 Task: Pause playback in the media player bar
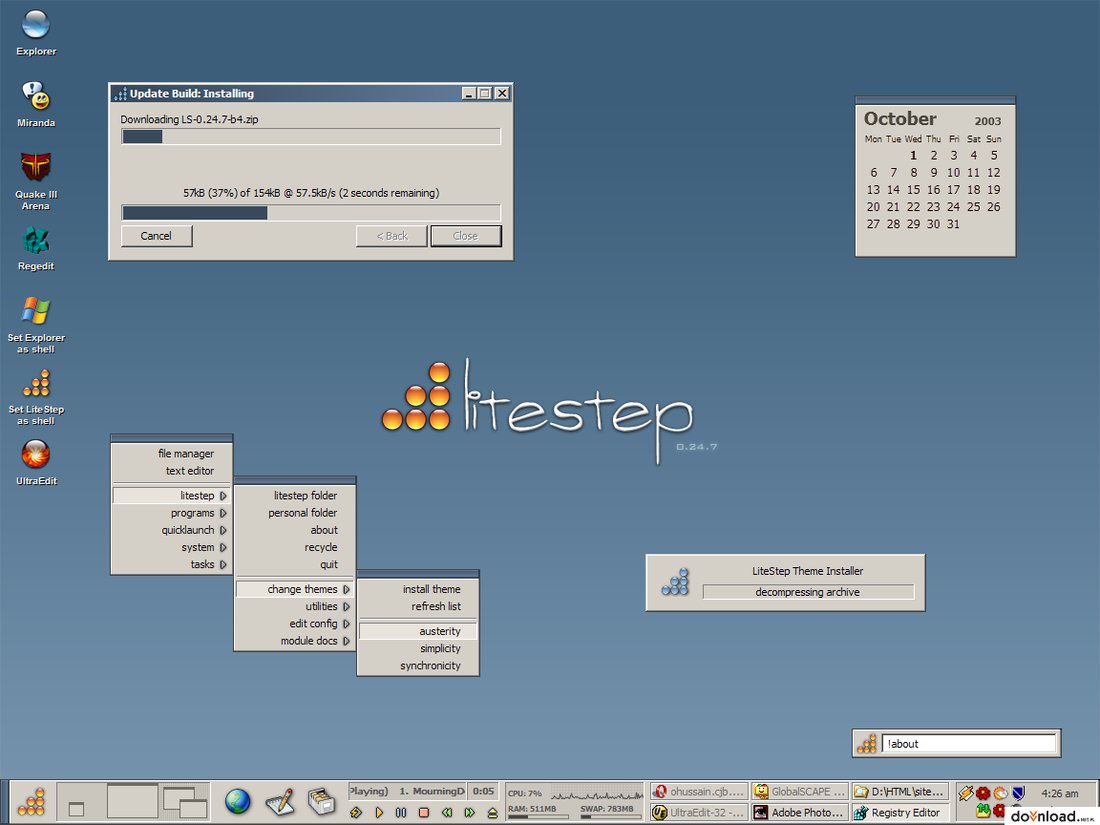pos(401,812)
